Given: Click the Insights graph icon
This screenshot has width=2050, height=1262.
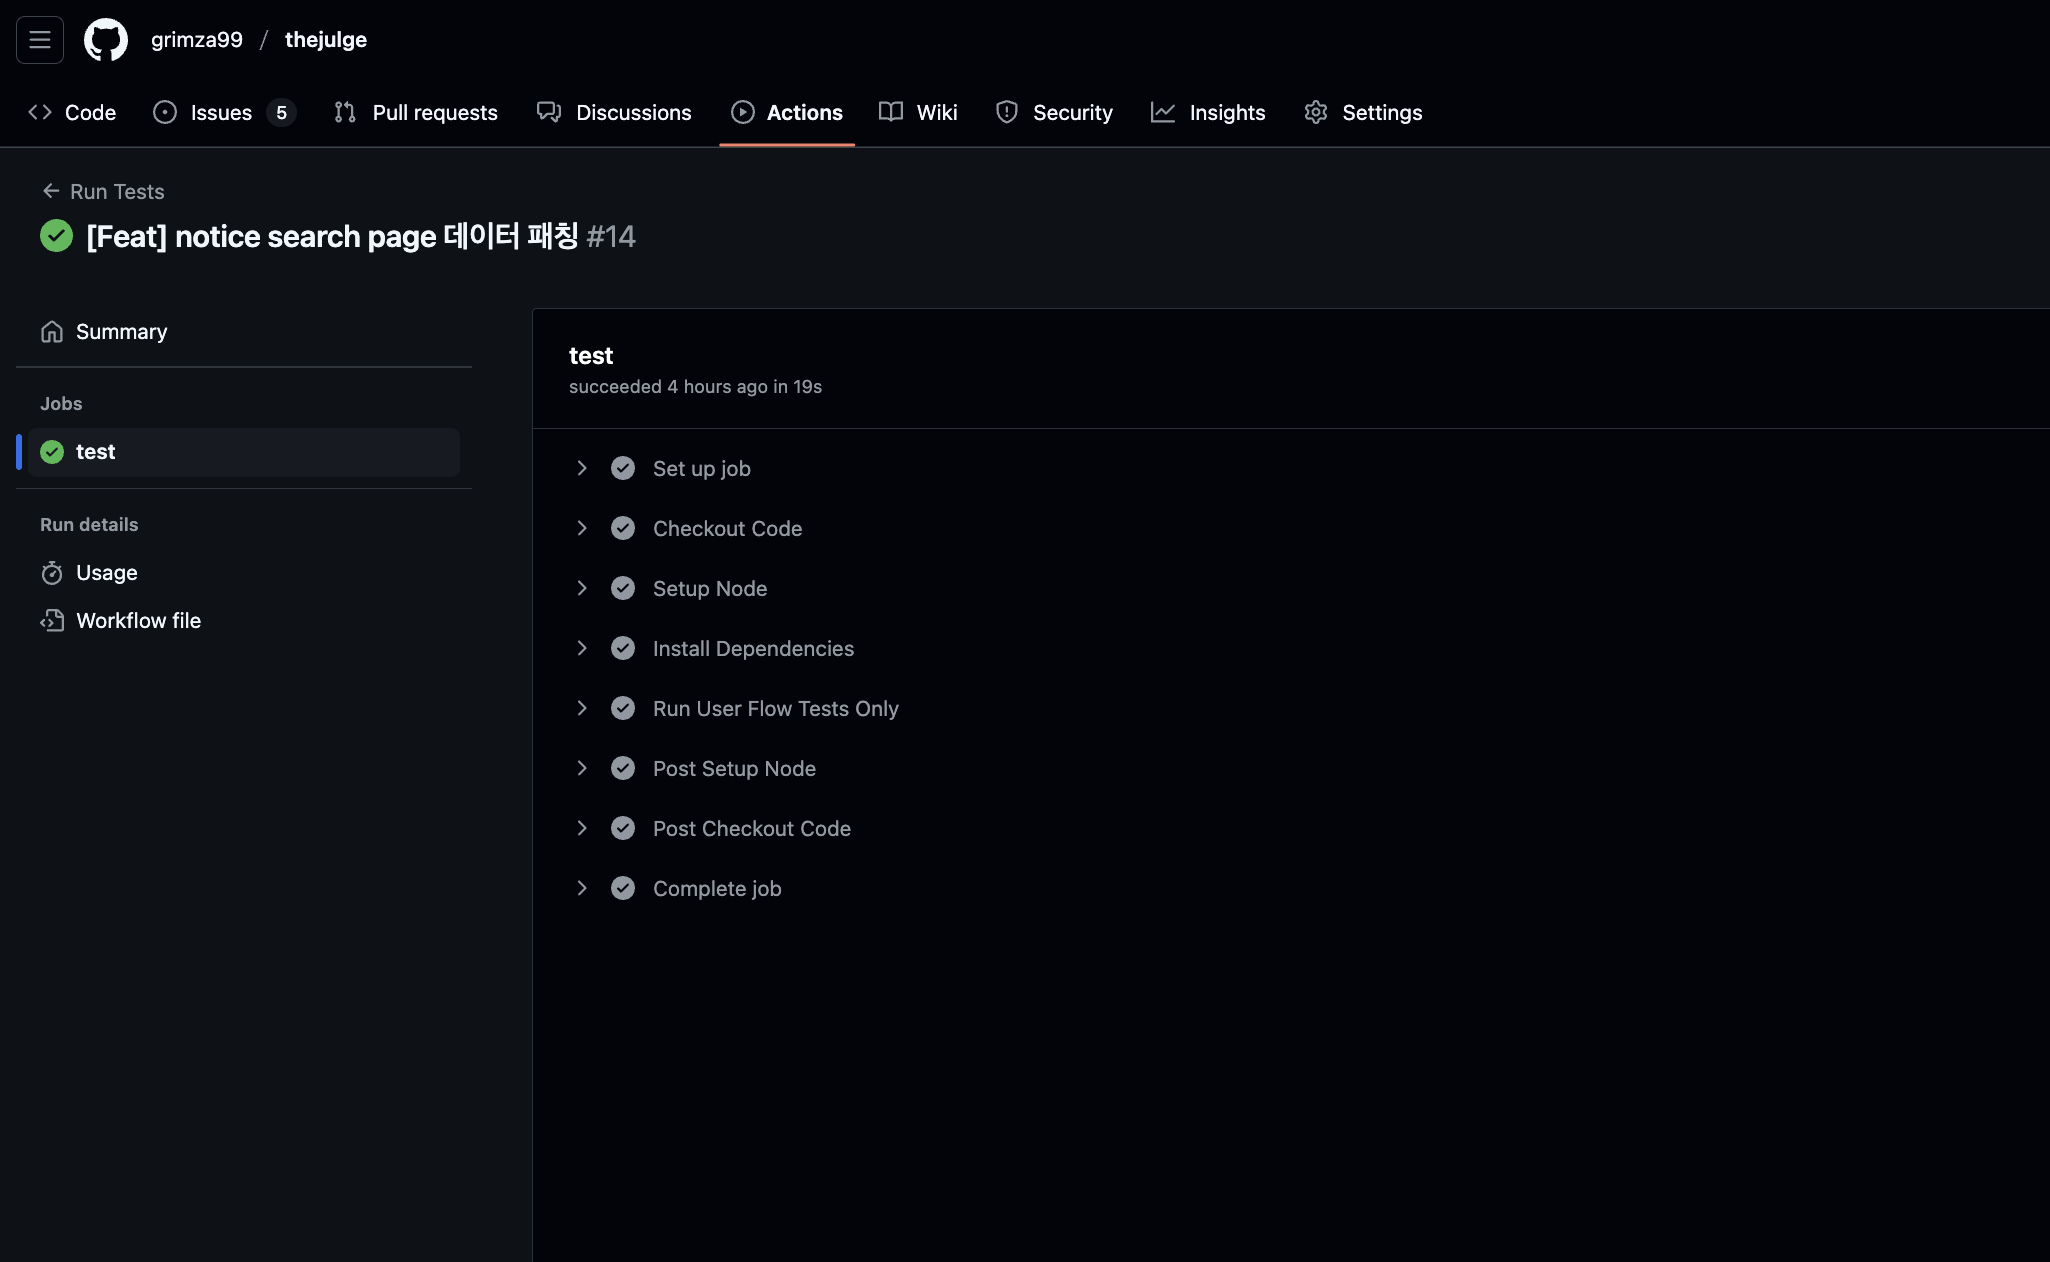Looking at the screenshot, I should (1162, 113).
